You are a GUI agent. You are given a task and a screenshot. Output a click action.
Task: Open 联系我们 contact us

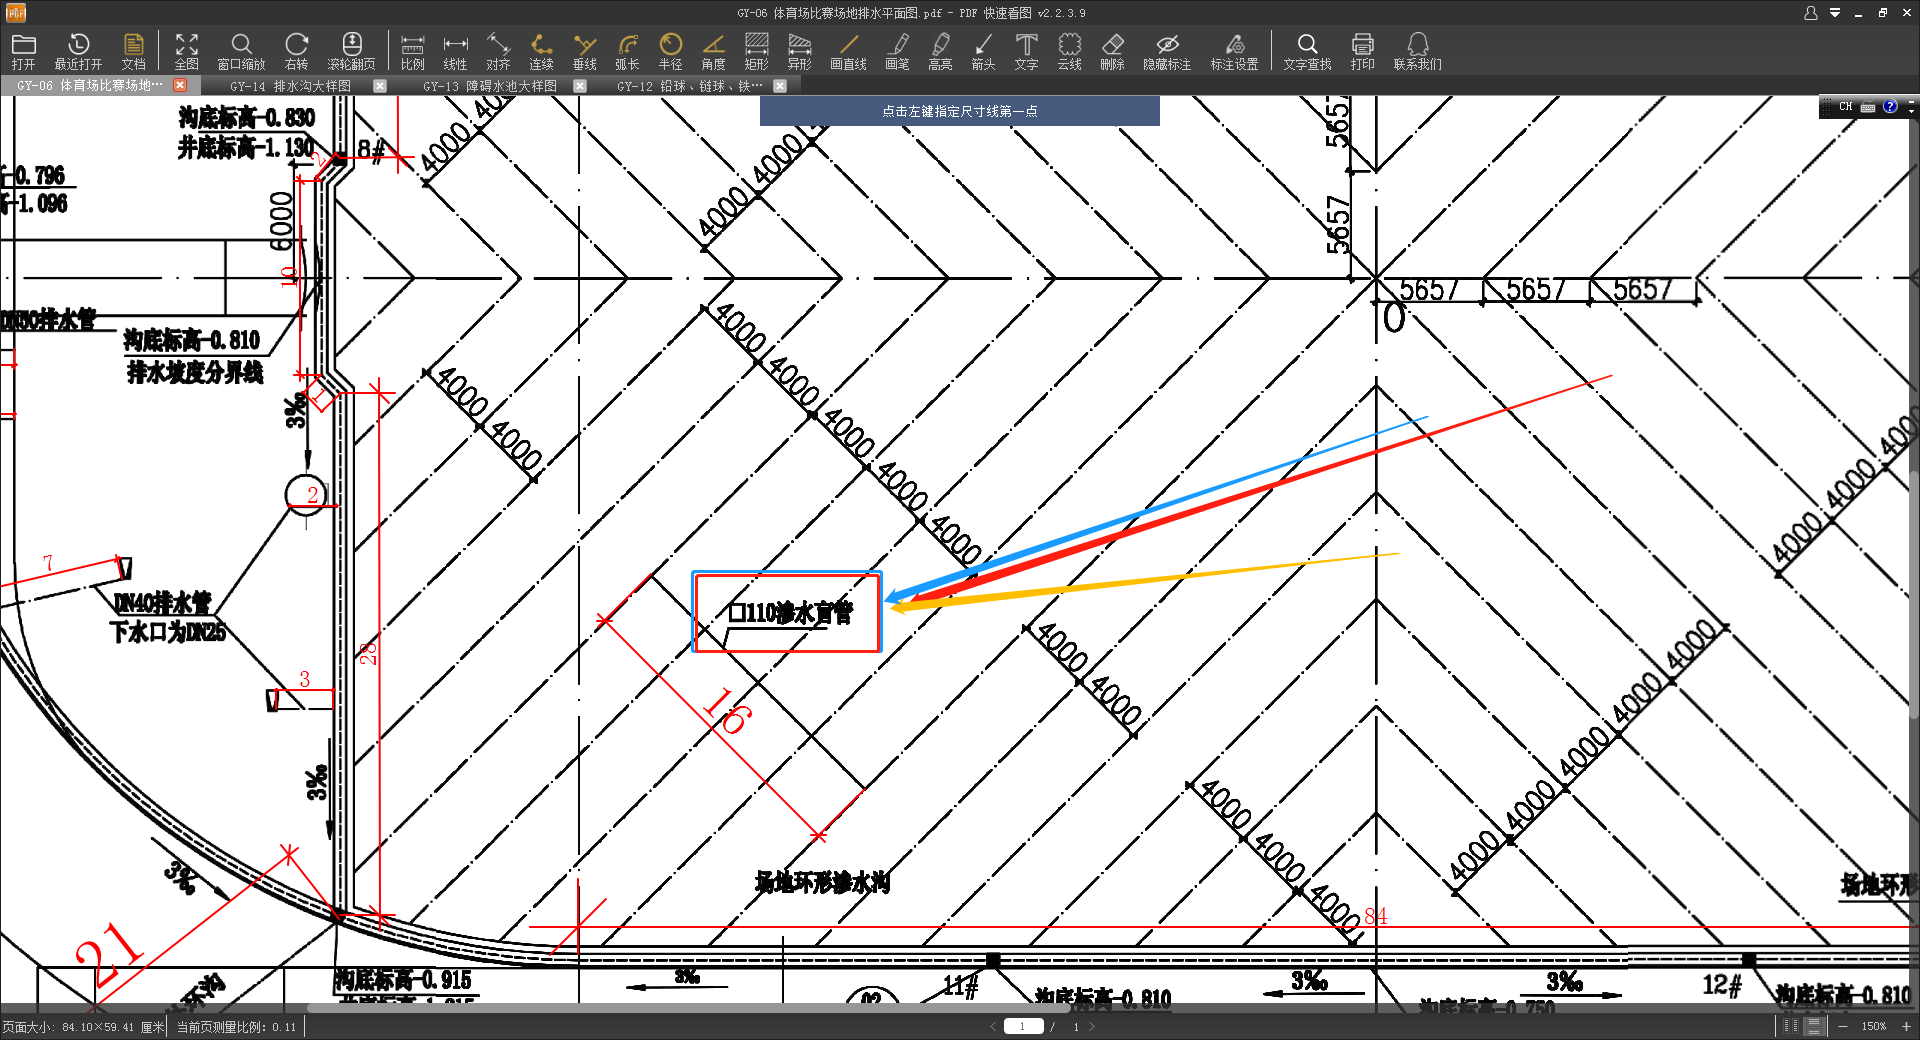pyautogui.click(x=1417, y=51)
